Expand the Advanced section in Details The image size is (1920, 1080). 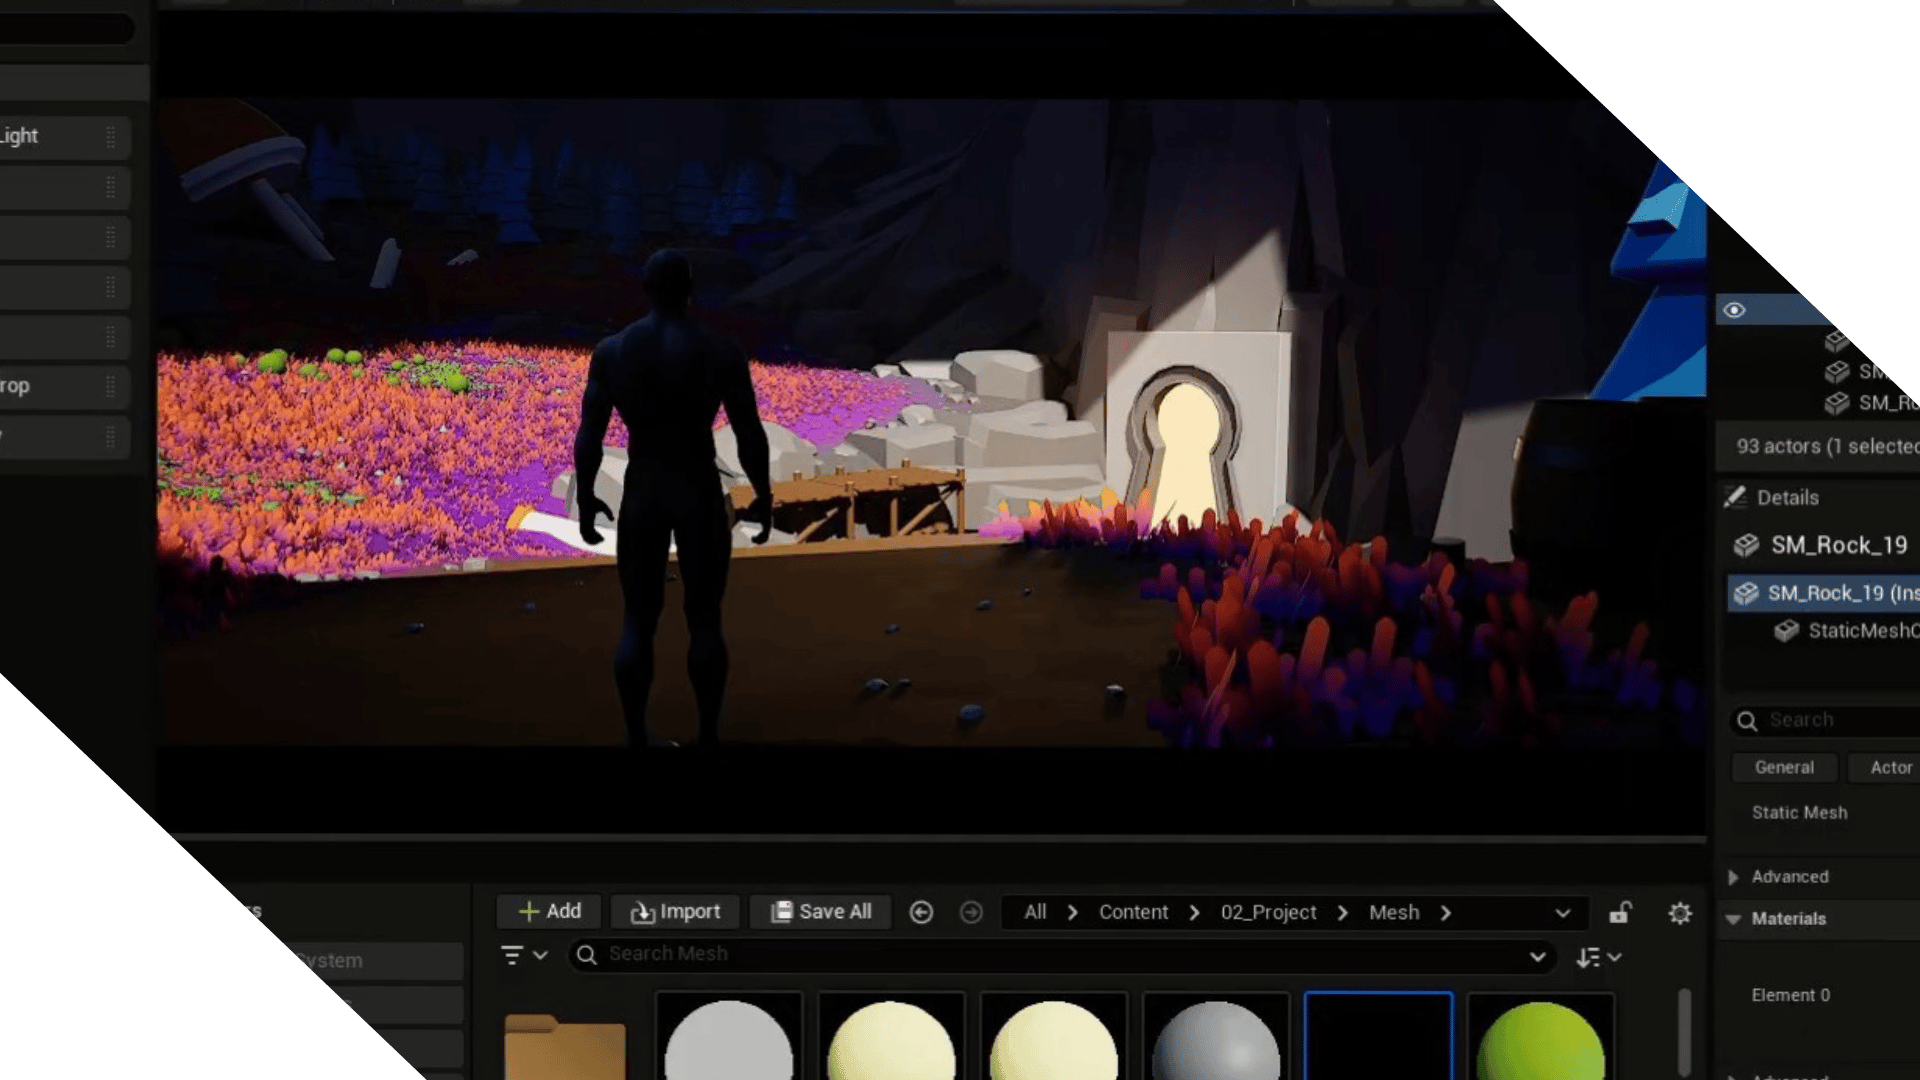click(1734, 877)
